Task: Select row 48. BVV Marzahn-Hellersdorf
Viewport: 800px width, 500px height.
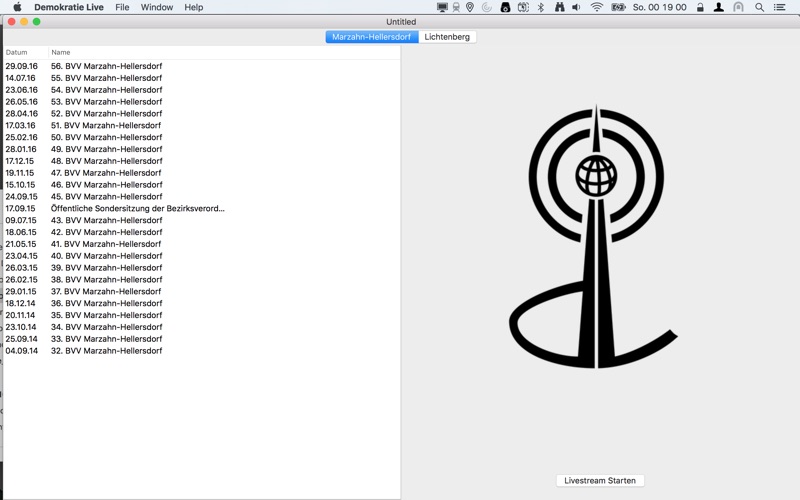Action: tap(202, 161)
